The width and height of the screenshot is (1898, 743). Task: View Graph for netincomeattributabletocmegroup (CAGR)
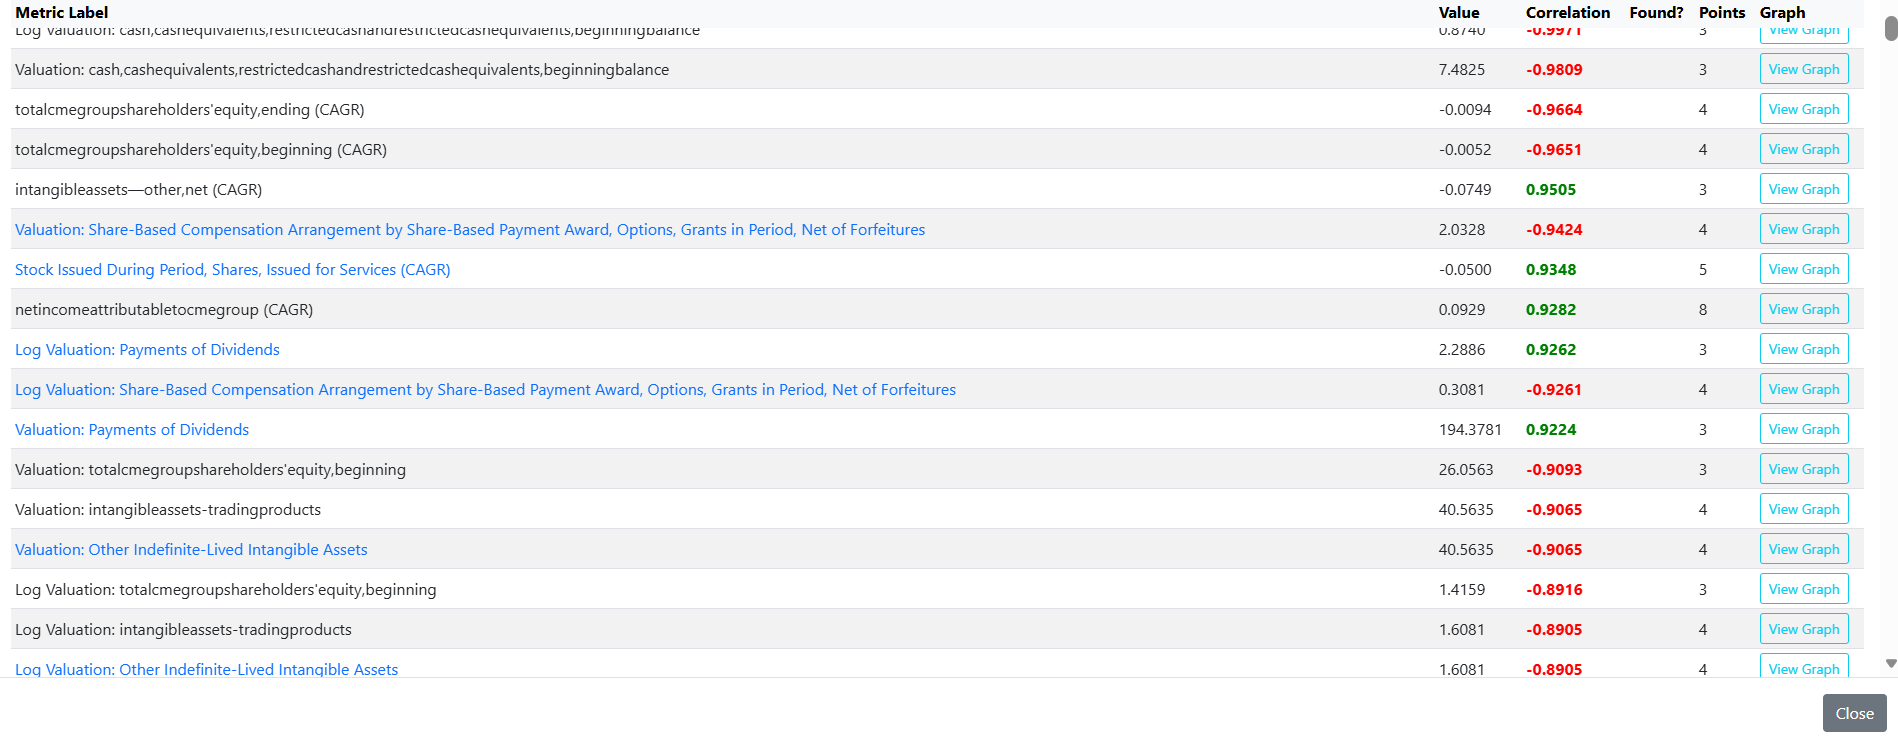(x=1804, y=309)
